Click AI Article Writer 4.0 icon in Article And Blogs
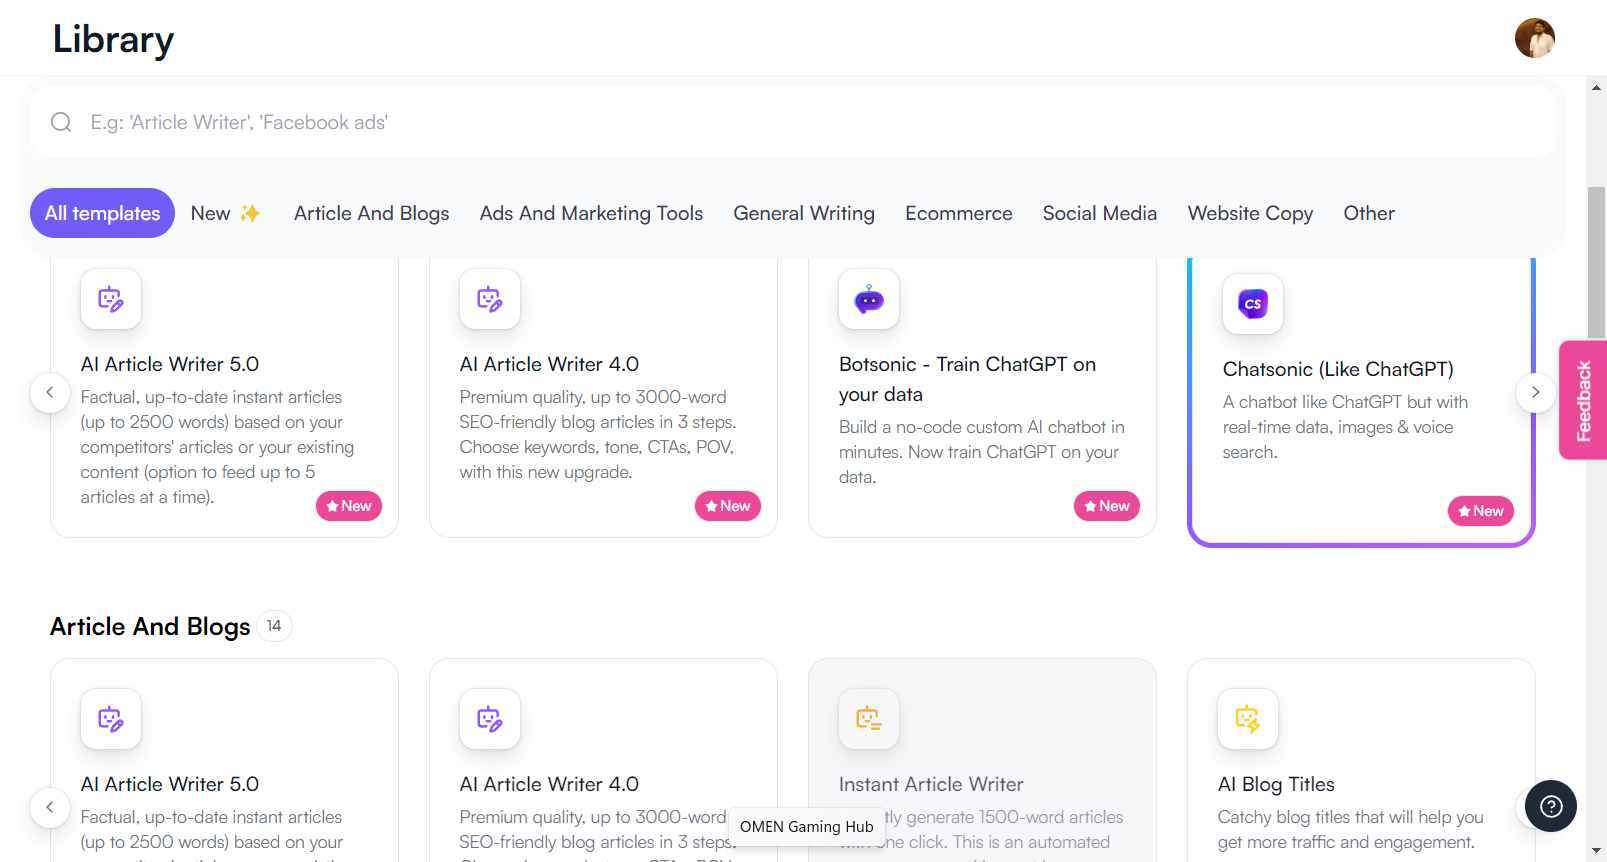This screenshot has width=1607, height=862. tap(489, 719)
